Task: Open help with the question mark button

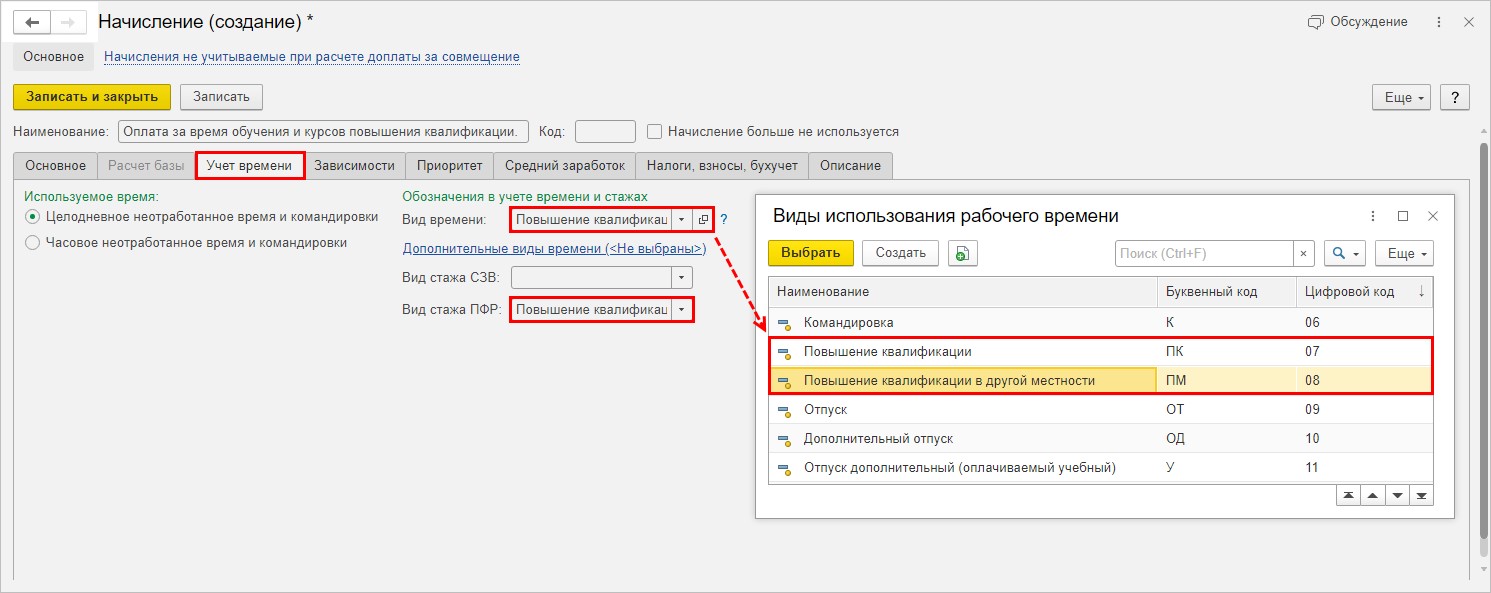Action: 1454,97
